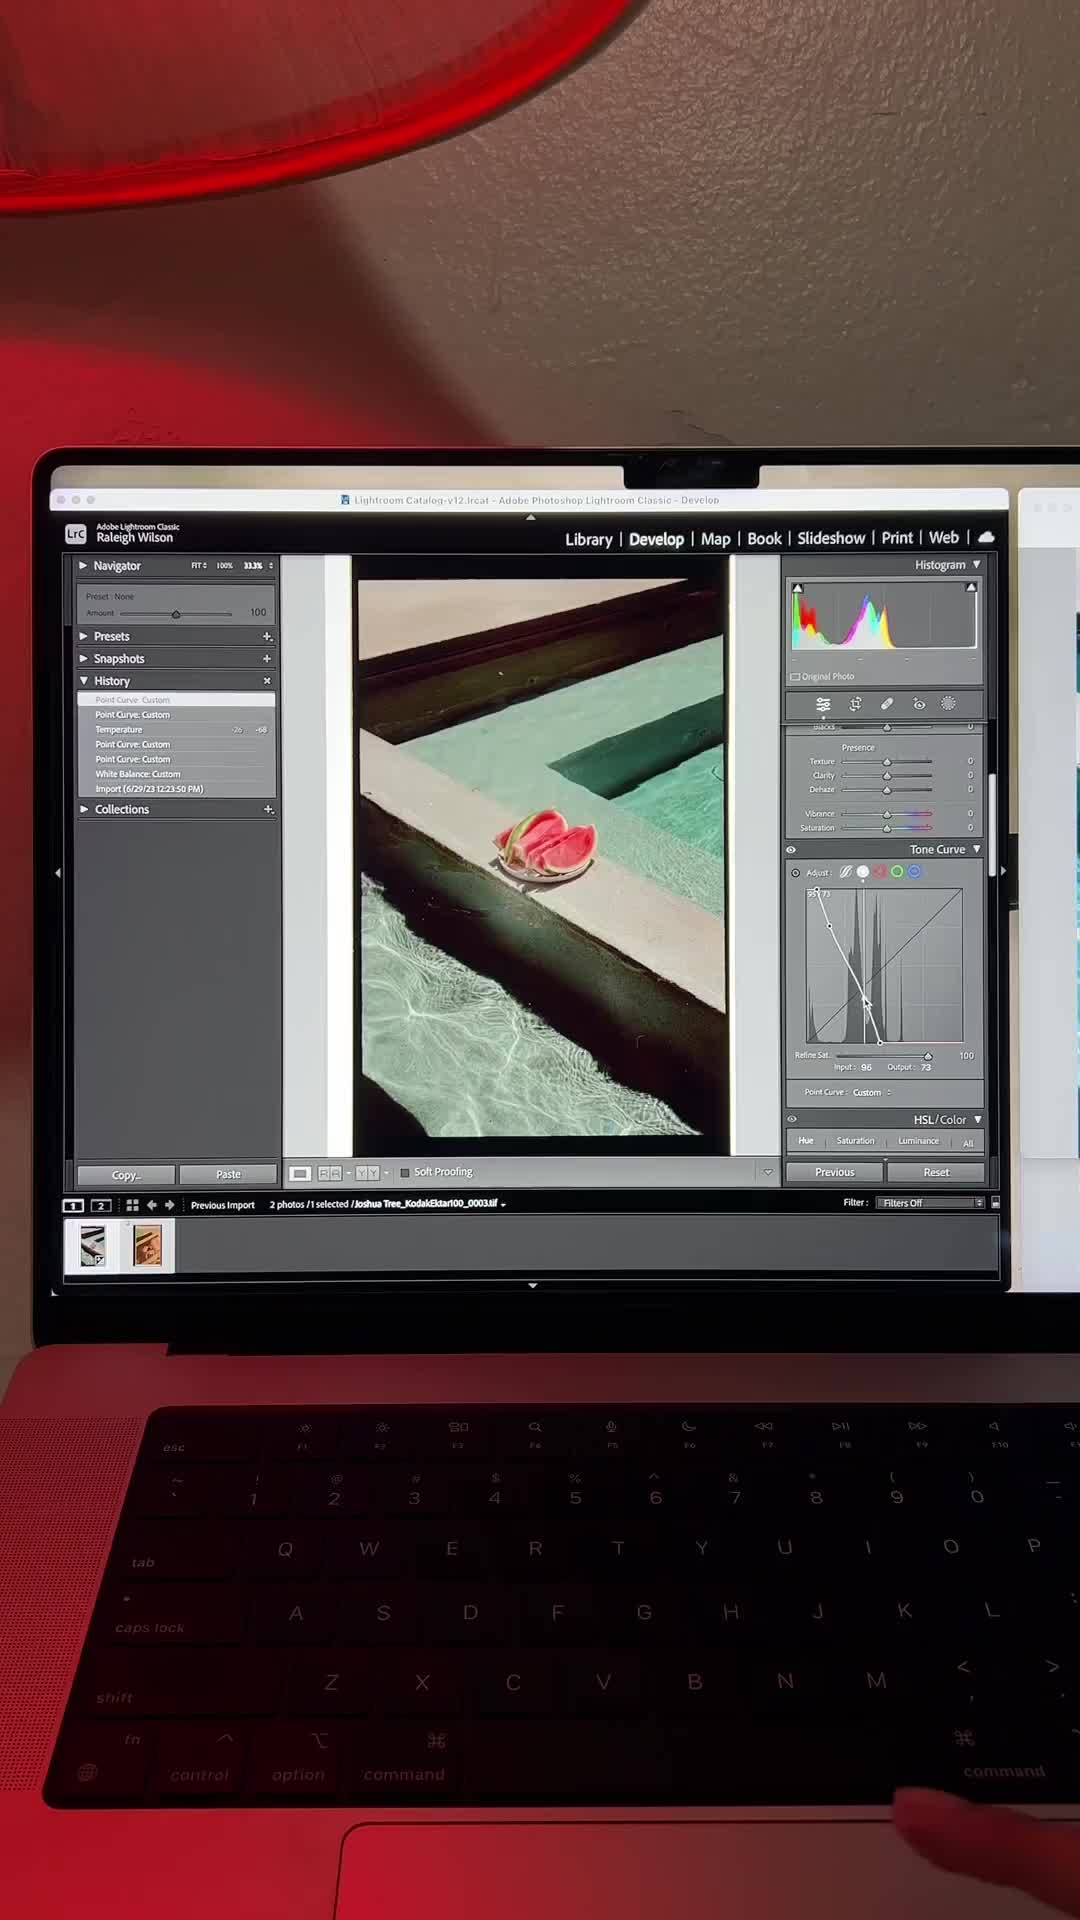Select the Y|Y before/after view icon
Image resolution: width=1080 pixels, height=1920 pixels.
pyautogui.click(x=367, y=1173)
